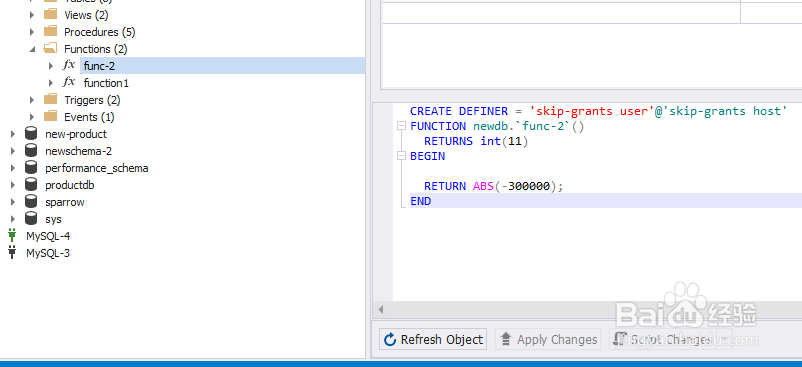802x367 pixels.
Task: Click the END keyword line in editor
Action: [x=606, y=201]
